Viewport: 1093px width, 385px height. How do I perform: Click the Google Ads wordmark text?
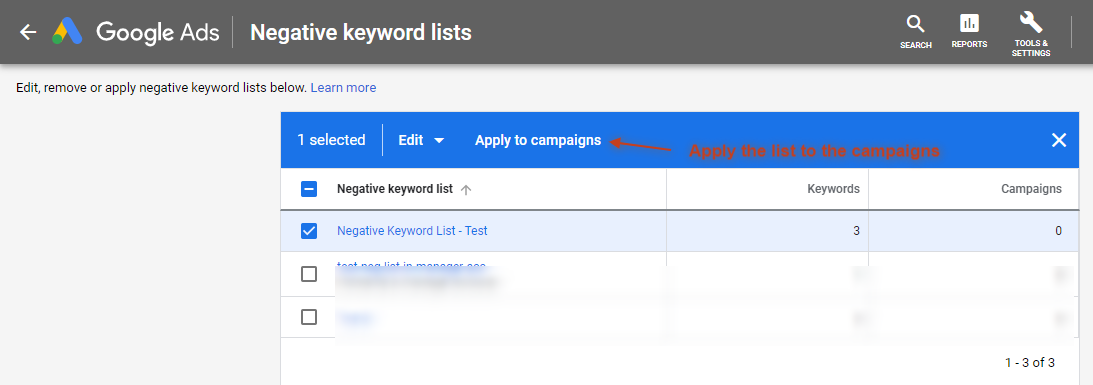tap(158, 32)
